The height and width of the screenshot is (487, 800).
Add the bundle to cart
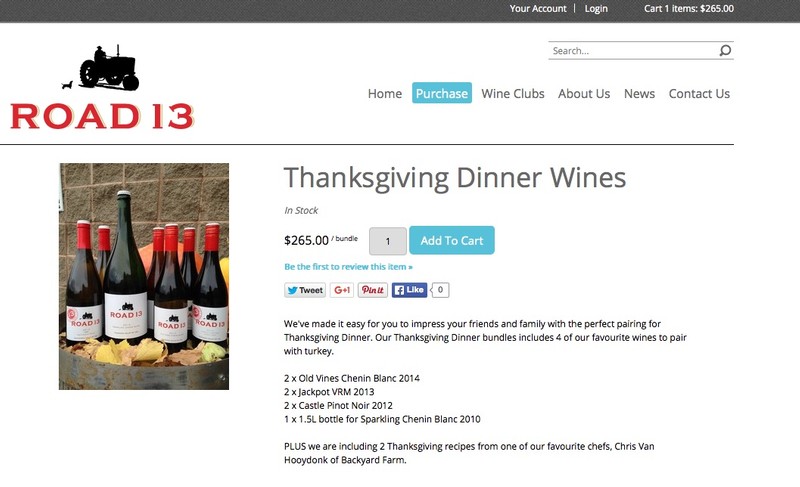click(452, 240)
